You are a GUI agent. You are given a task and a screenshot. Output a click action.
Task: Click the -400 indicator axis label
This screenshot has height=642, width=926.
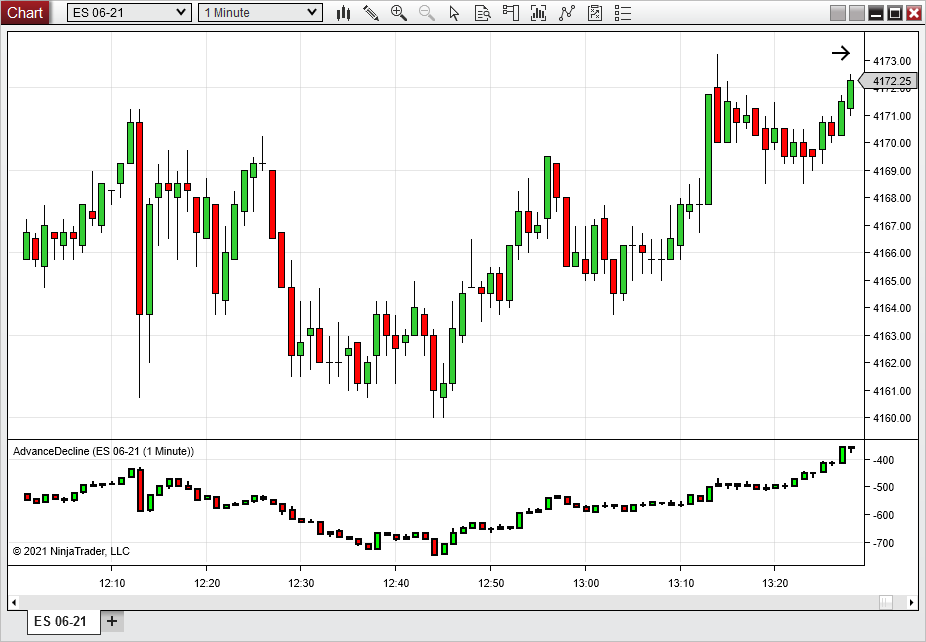884,459
